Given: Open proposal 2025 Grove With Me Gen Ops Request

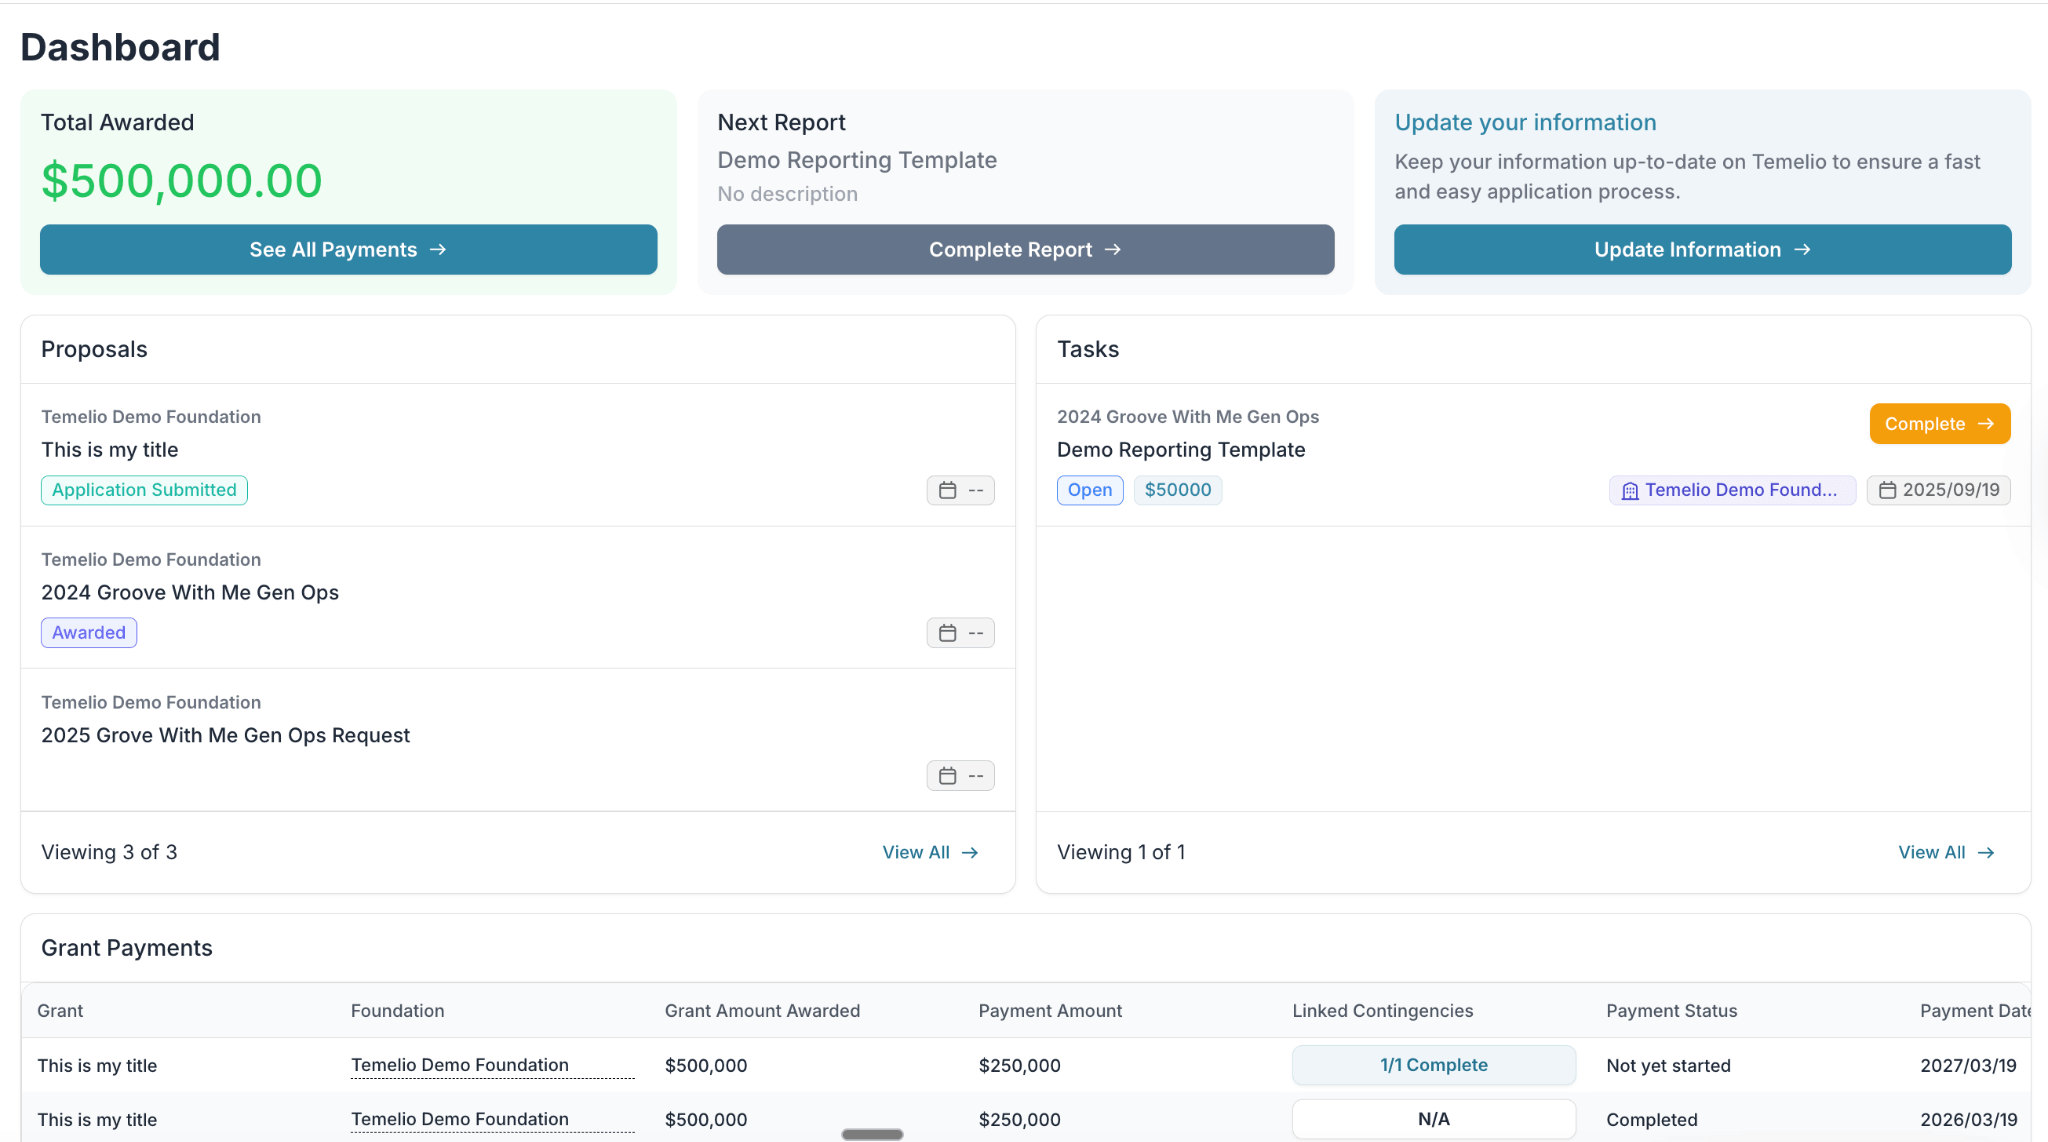Looking at the screenshot, I should click(226, 736).
